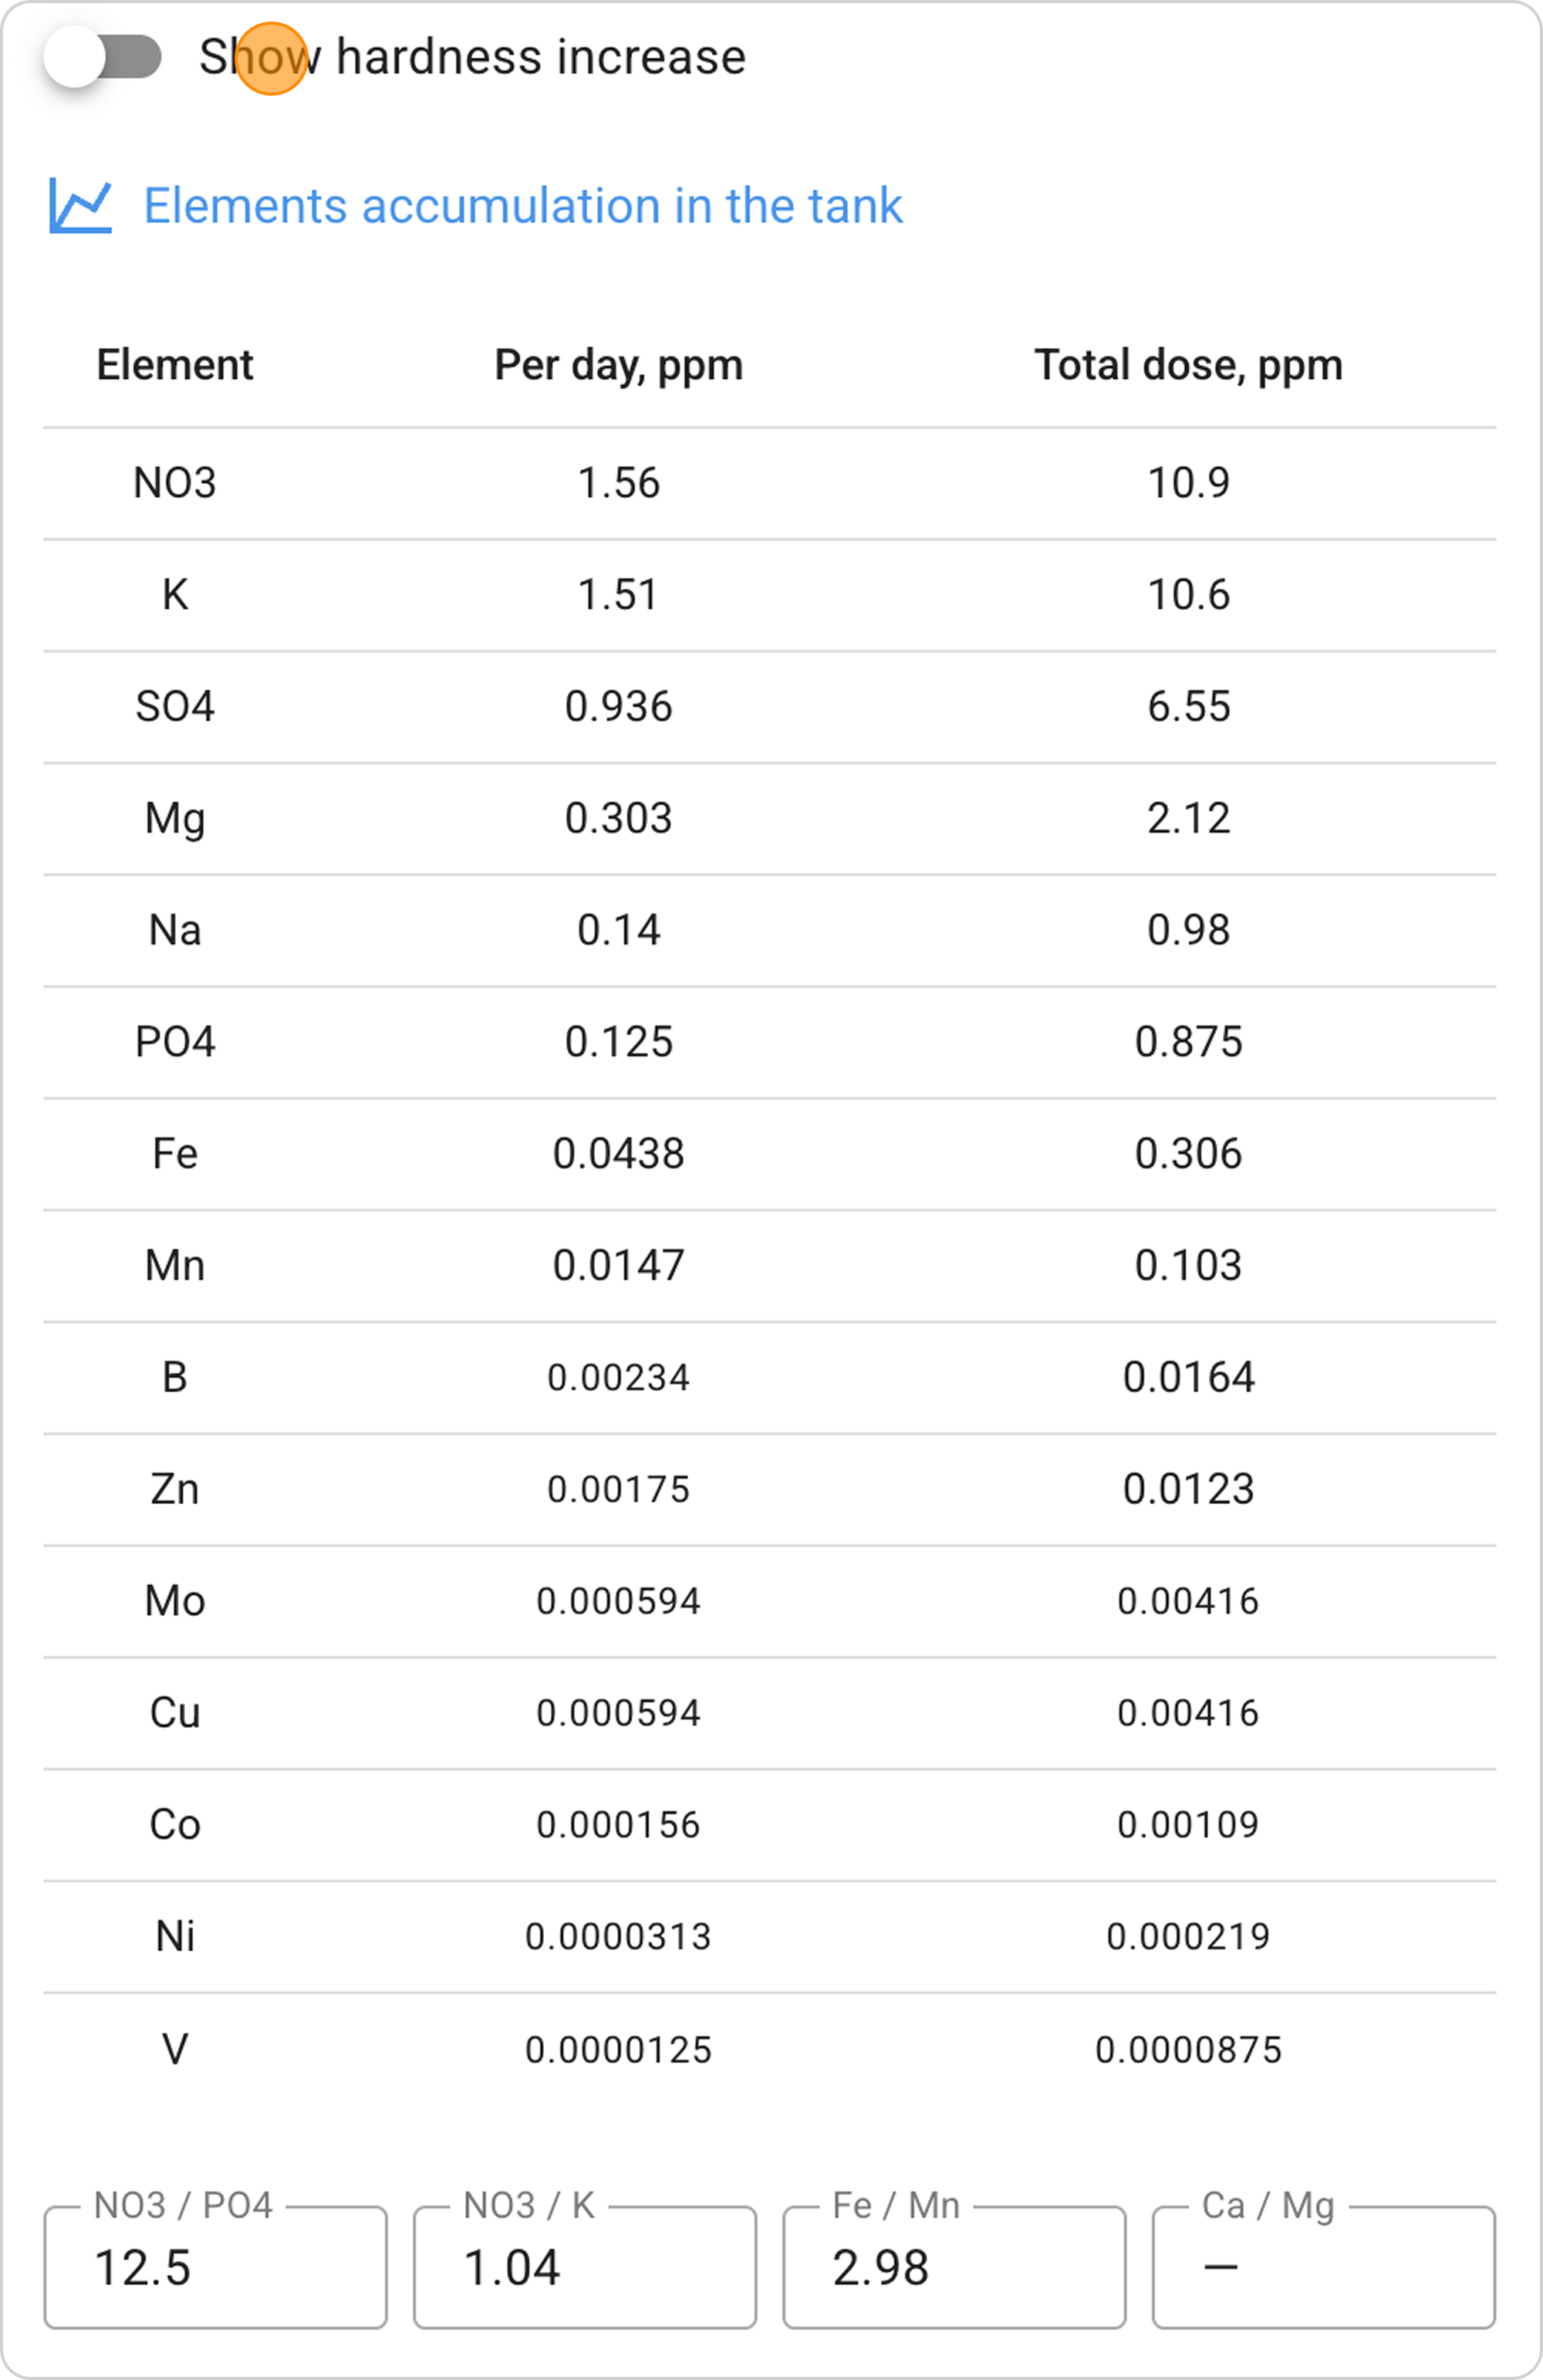Click the Ca / Mg ratio field

pos(1322,2267)
